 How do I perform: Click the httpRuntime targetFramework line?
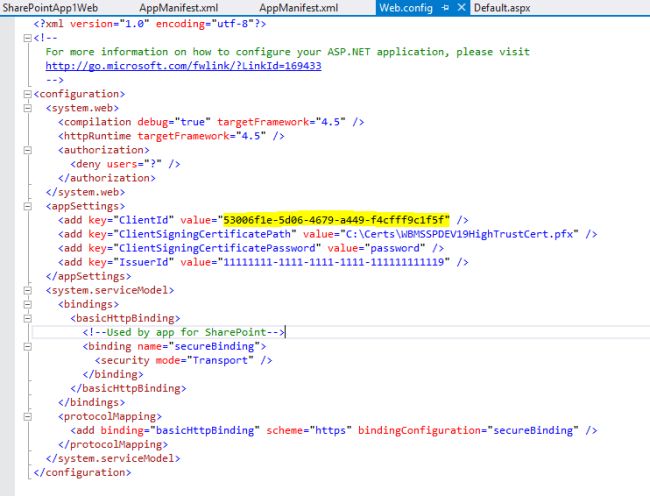pos(171,136)
